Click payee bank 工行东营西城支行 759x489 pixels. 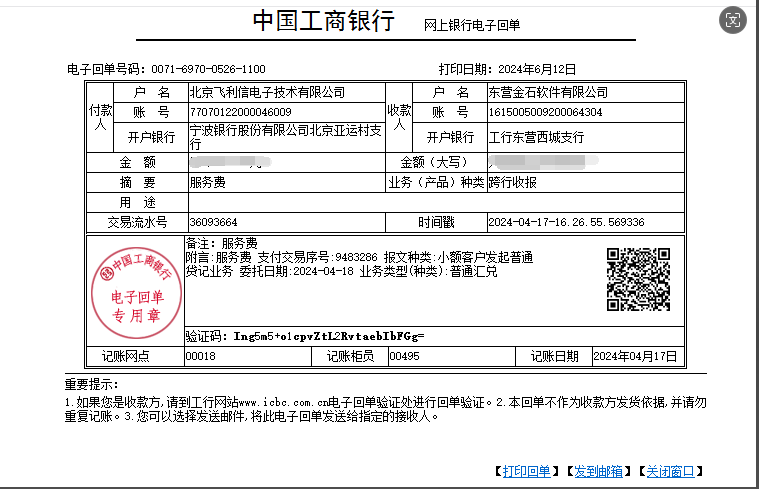pyautogui.click(x=536, y=137)
